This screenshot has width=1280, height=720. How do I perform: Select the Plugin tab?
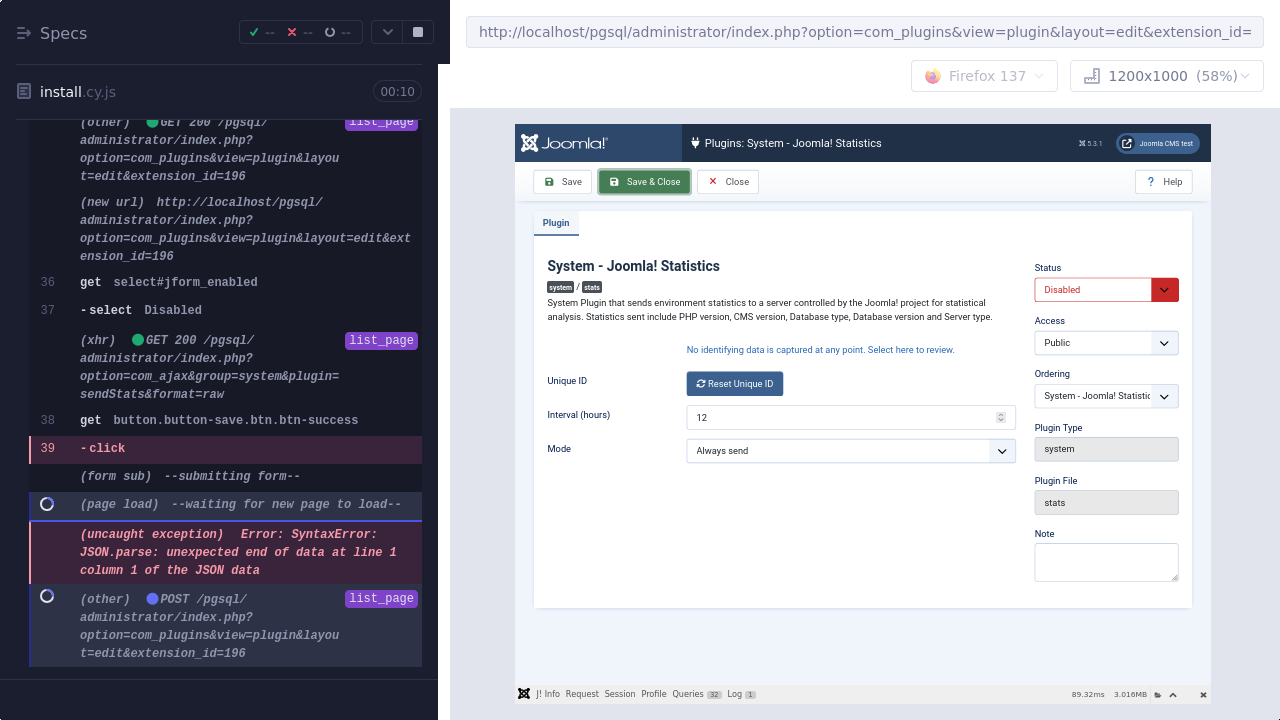pyautogui.click(x=556, y=223)
